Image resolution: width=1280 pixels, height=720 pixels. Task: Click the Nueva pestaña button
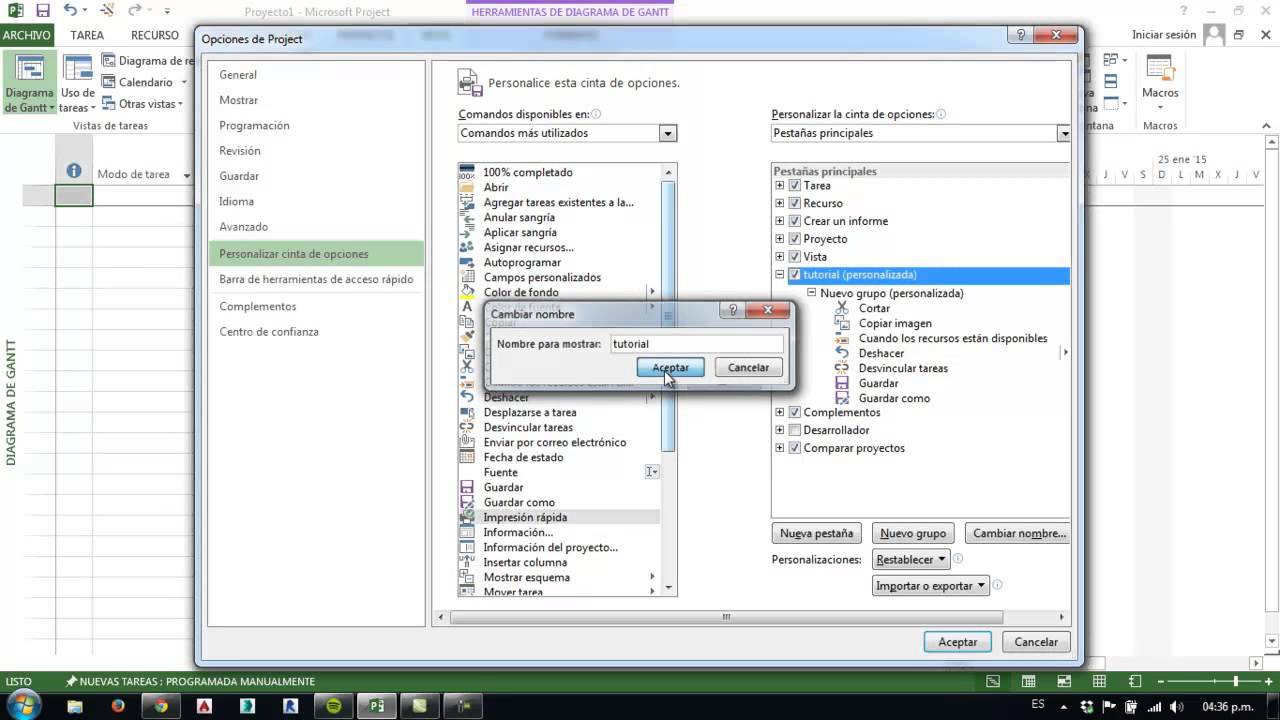817,533
